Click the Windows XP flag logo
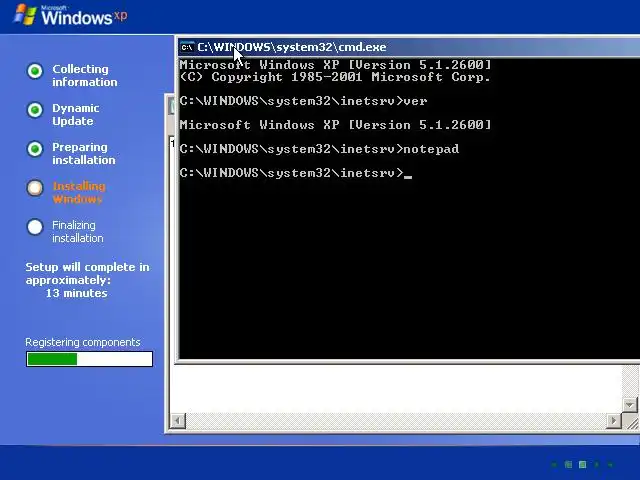Viewport: 640px width, 480px height. click(x=25, y=15)
